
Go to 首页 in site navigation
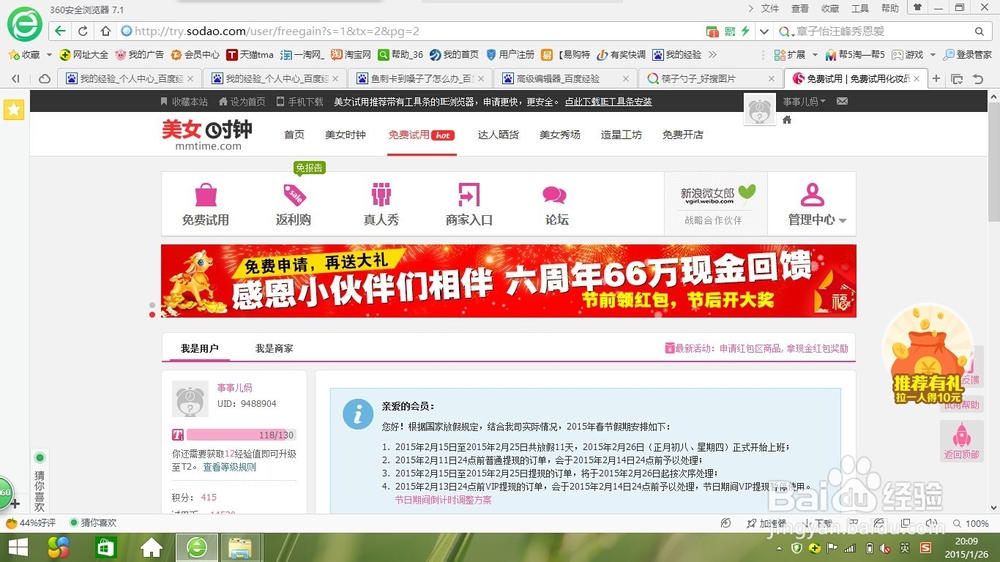click(294, 135)
